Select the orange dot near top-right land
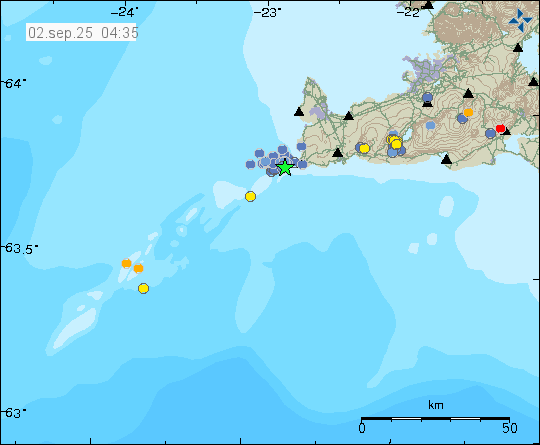The width and height of the screenshot is (540, 445). [x=468, y=112]
